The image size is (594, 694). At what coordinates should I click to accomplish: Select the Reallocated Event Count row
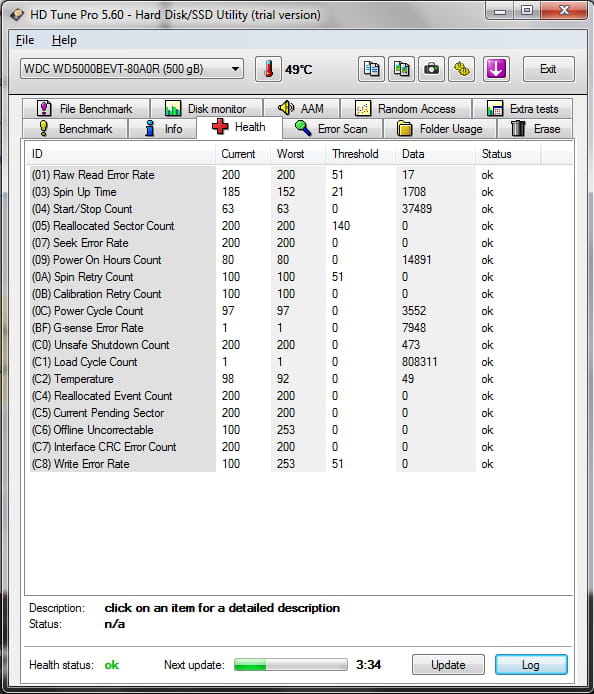[286, 396]
